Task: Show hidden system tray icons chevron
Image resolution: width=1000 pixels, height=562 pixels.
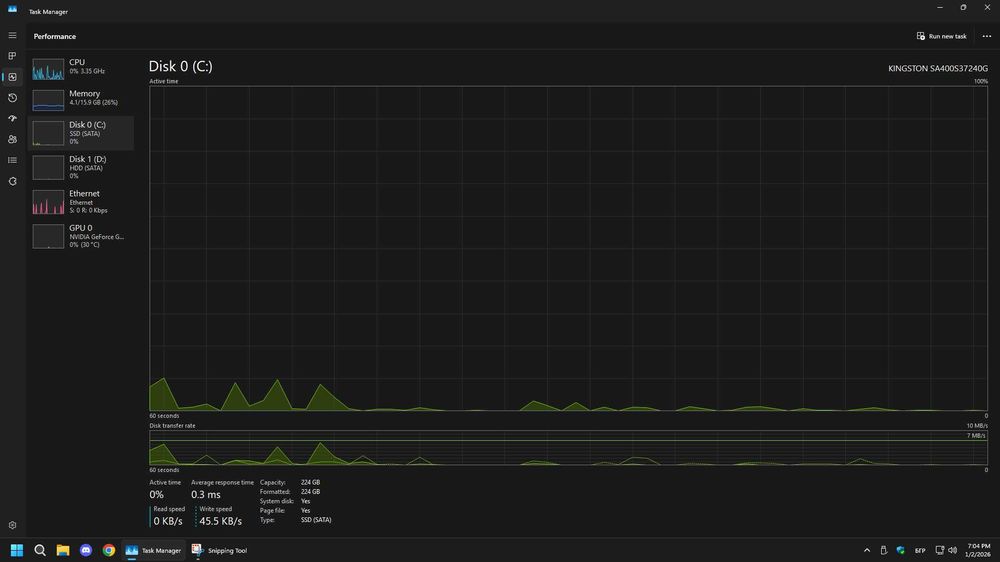Action: pos(867,550)
